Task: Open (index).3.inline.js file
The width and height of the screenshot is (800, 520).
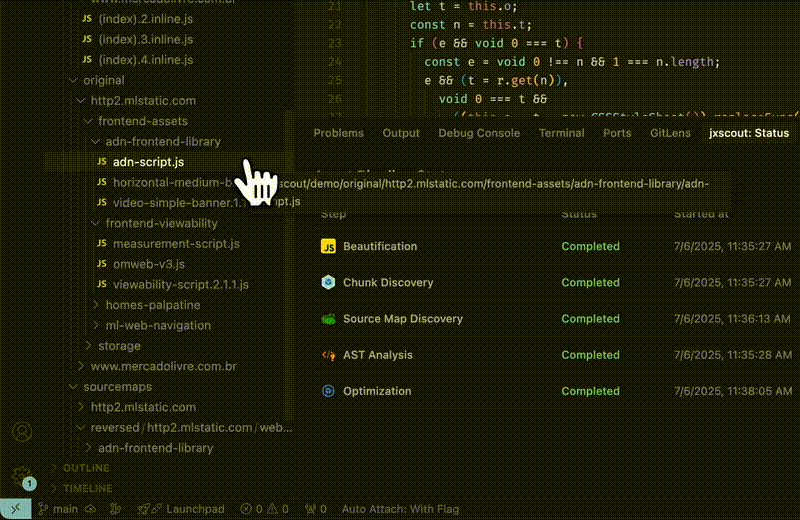Action: (x=146, y=39)
